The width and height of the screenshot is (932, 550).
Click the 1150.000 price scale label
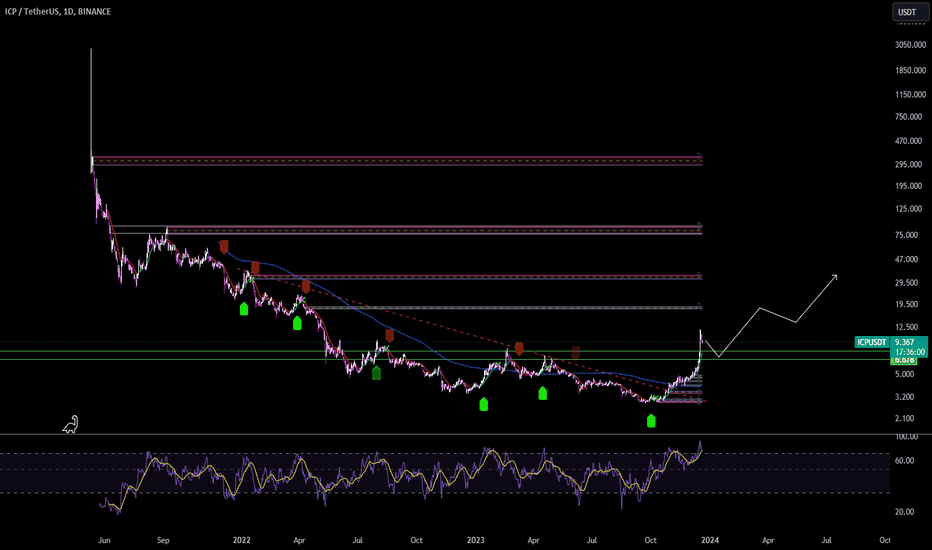[911, 95]
